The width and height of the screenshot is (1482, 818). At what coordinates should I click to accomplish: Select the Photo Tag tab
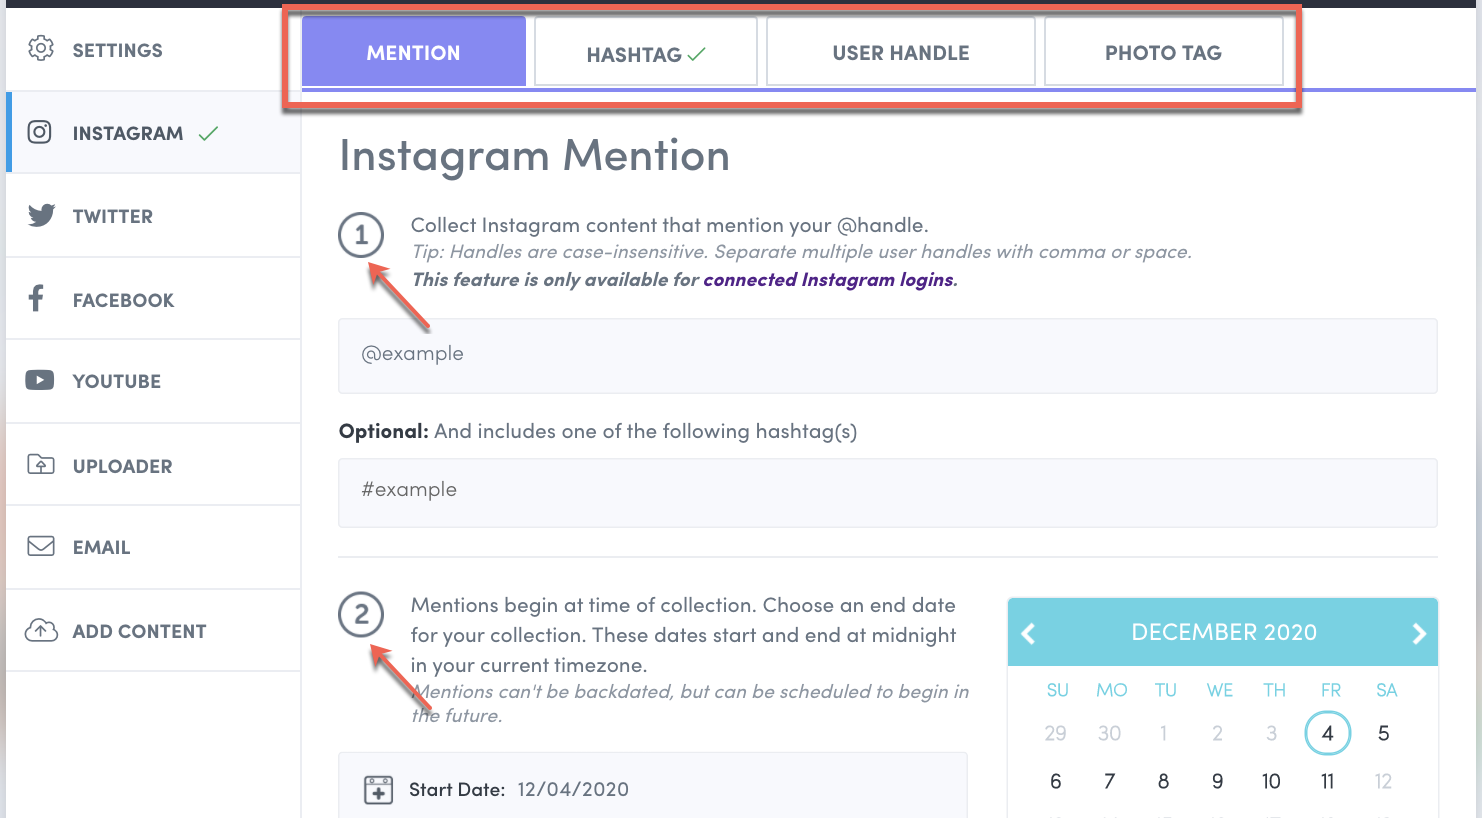[1163, 53]
